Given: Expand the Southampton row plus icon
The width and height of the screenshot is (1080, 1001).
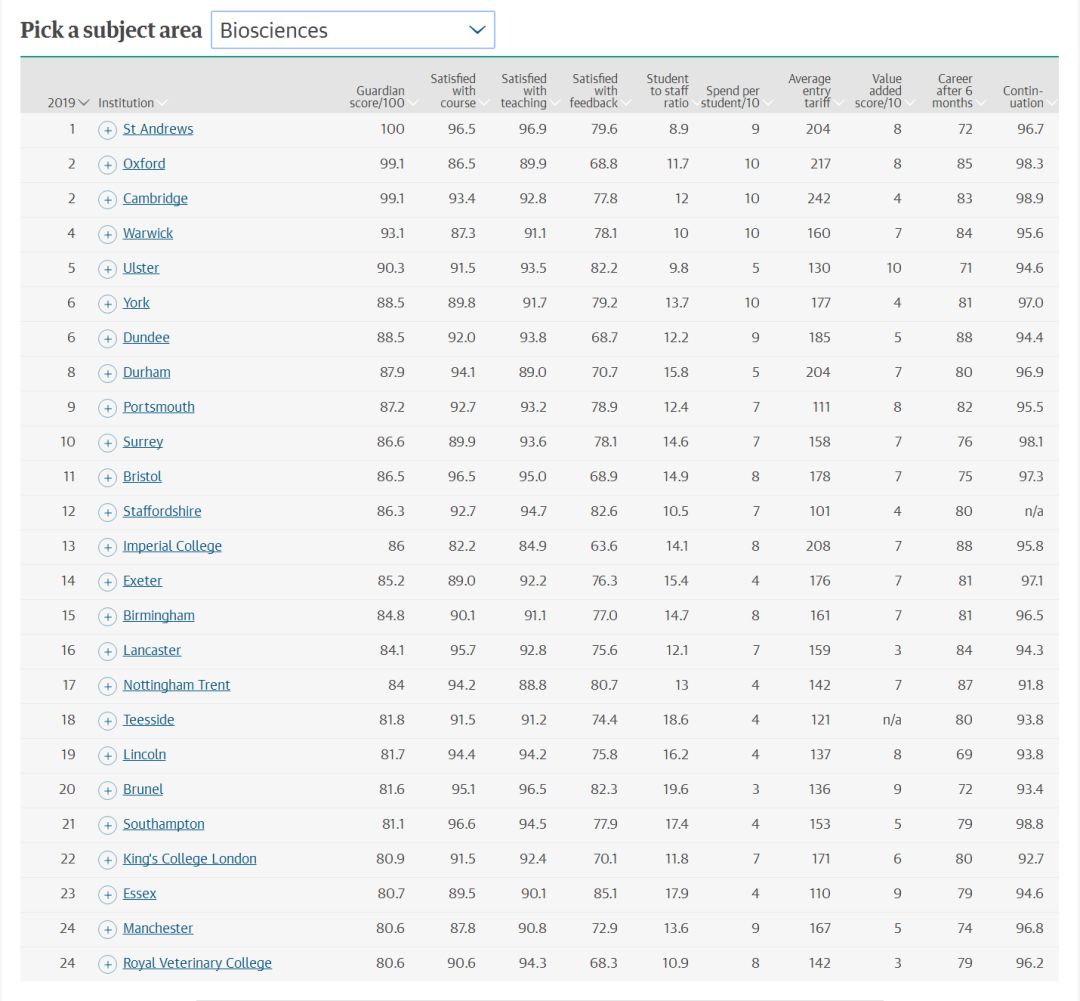Looking at the screenshot, I should pos(107,825).
